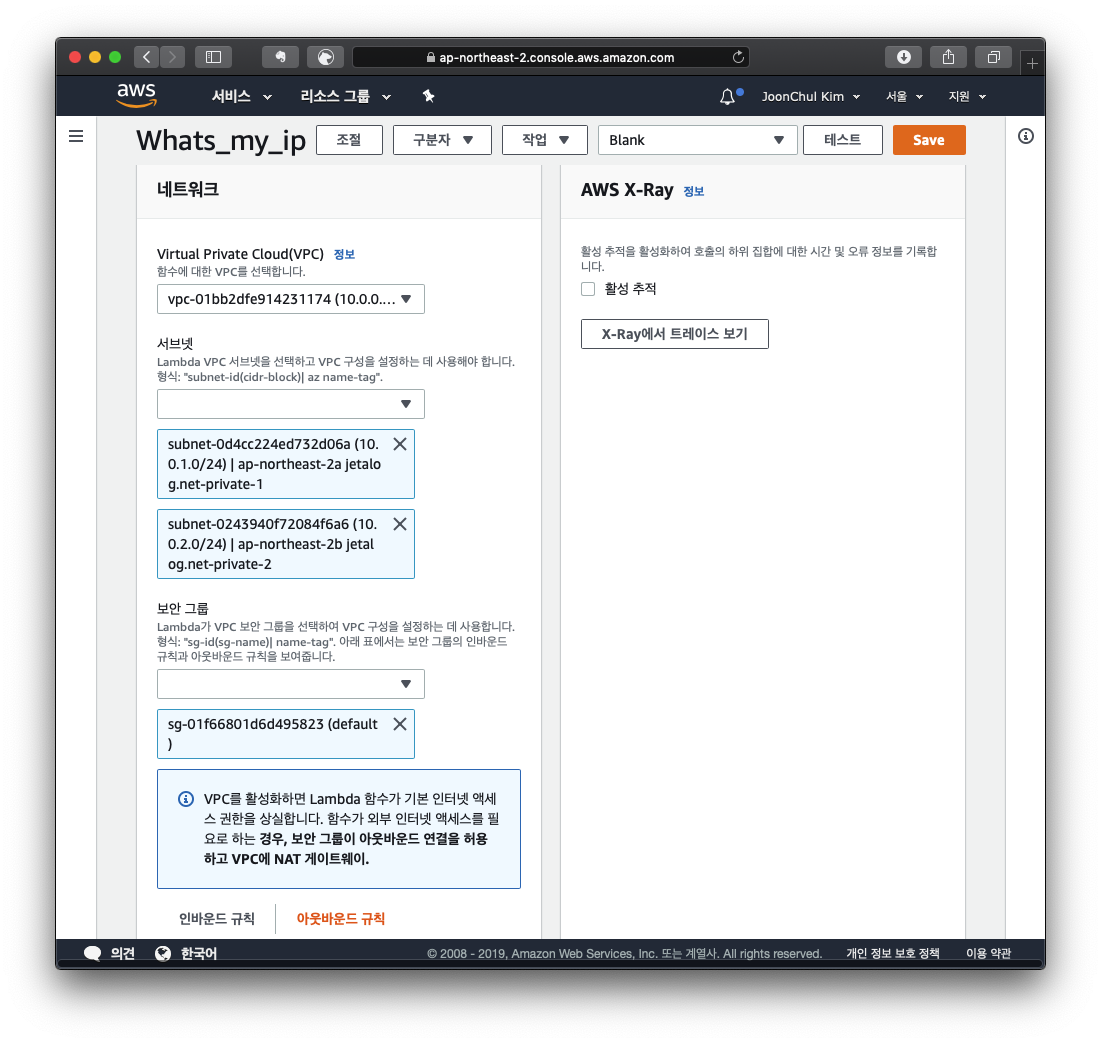The image size is (1101, 1043).
Task: Open the info panel circle icon
Action: click(x=1025, y=136)
